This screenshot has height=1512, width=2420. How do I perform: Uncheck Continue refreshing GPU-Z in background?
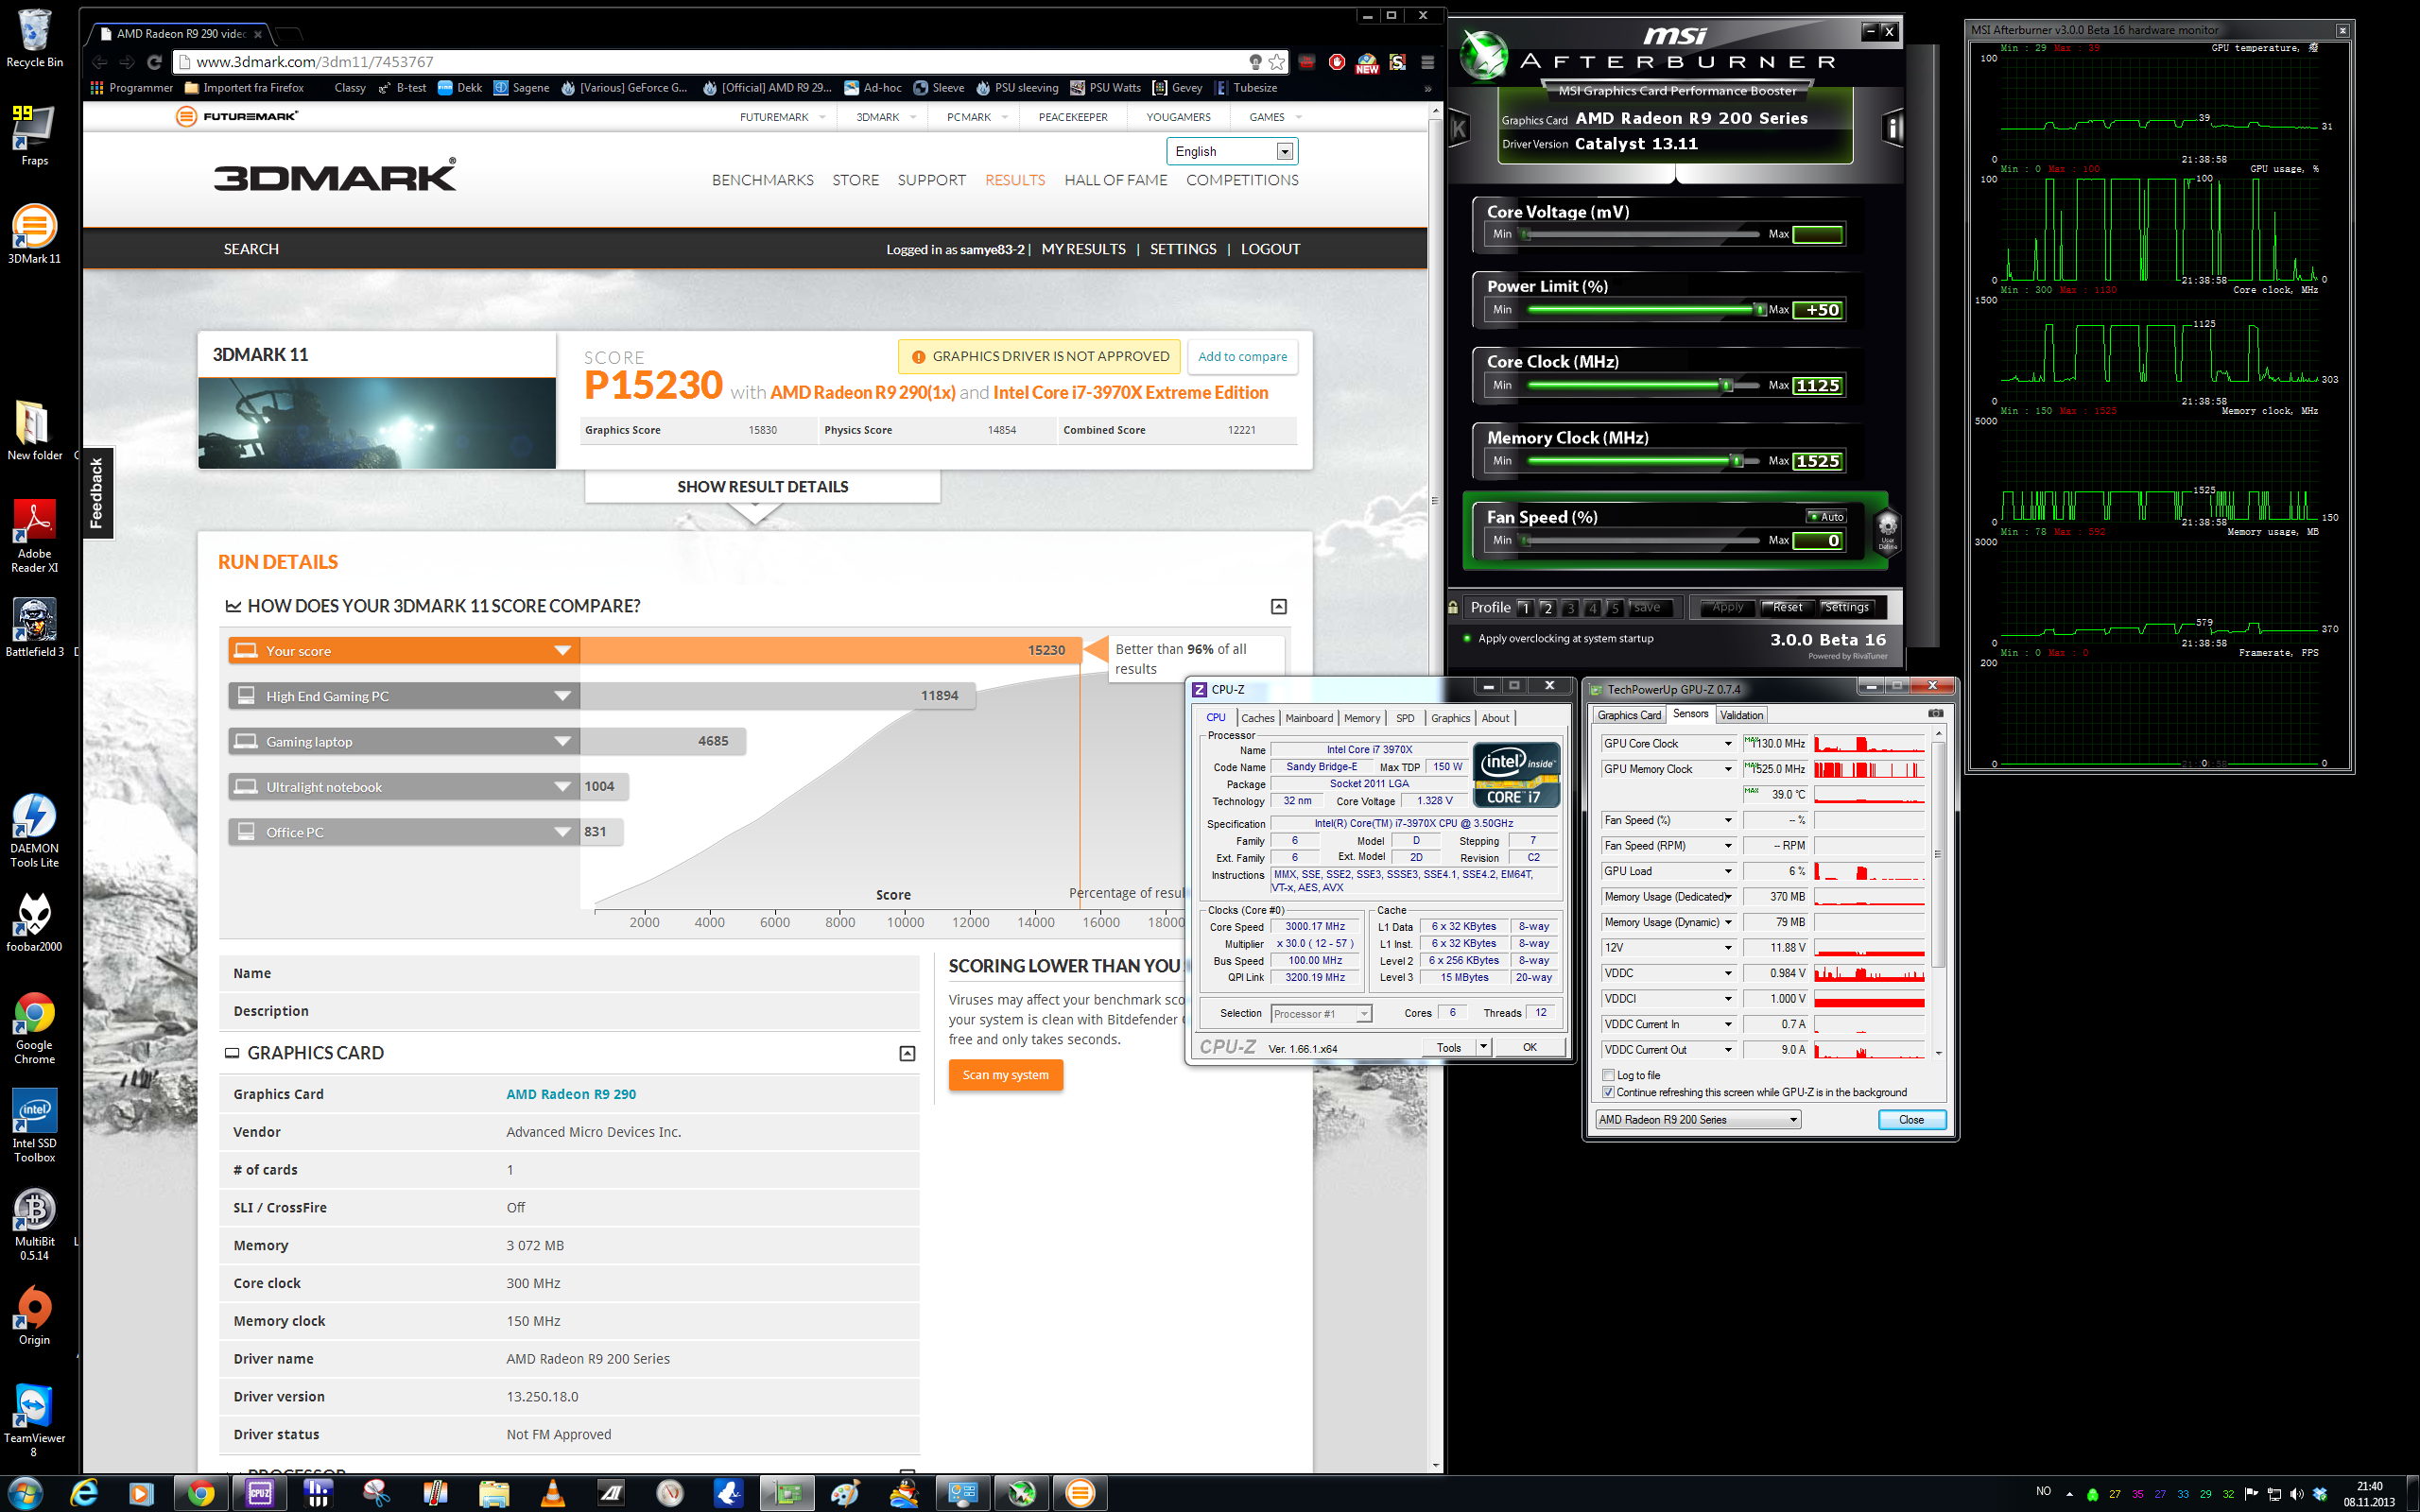pyautogui.click(x=1608, y=1092)
